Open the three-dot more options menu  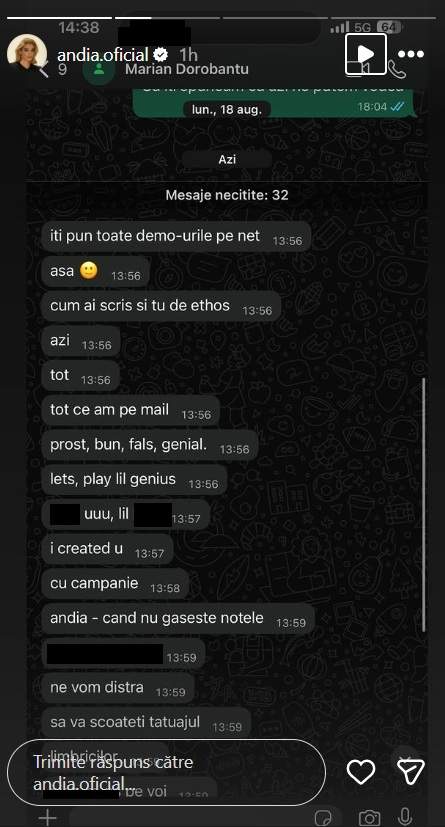click(411, 54)
